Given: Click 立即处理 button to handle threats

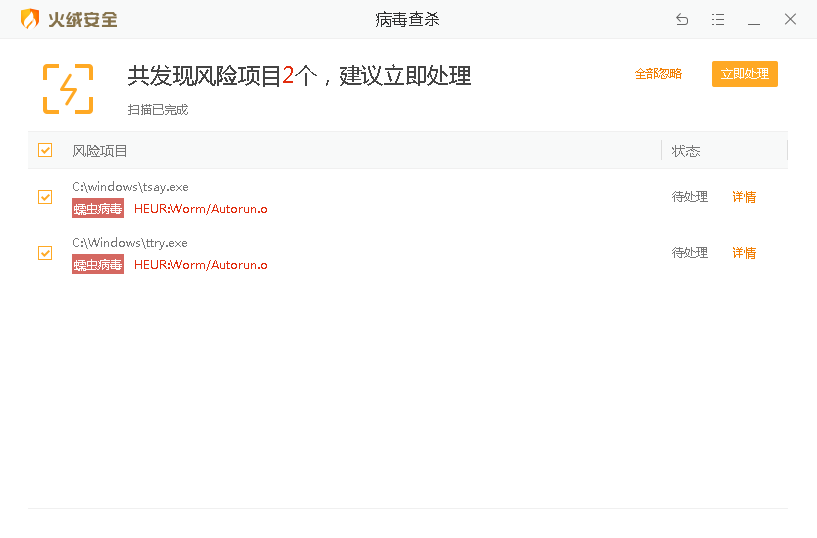Looking at the screenshot, I should coord(744,74).
